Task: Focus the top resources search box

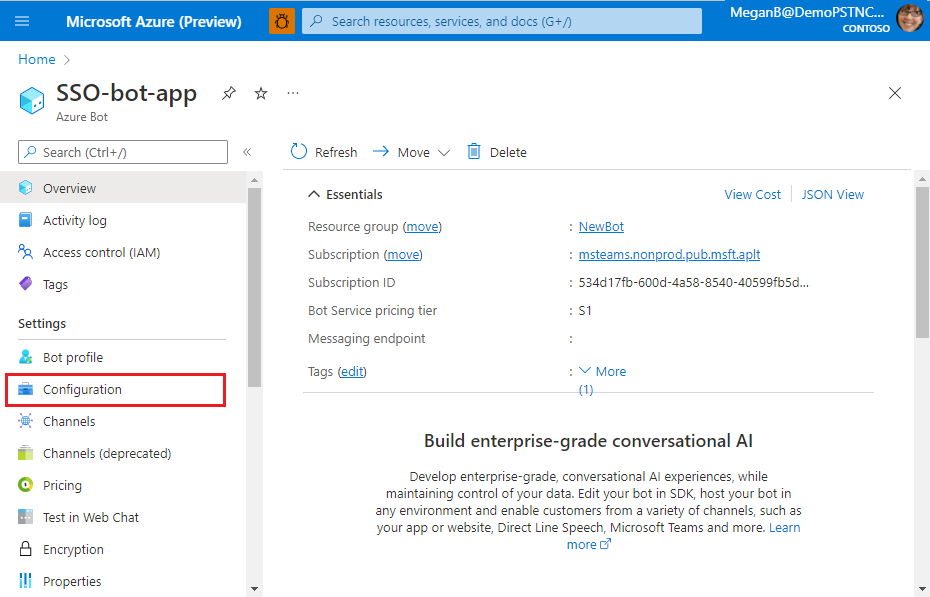Action: pyautogui.click(x=502, y=21)
